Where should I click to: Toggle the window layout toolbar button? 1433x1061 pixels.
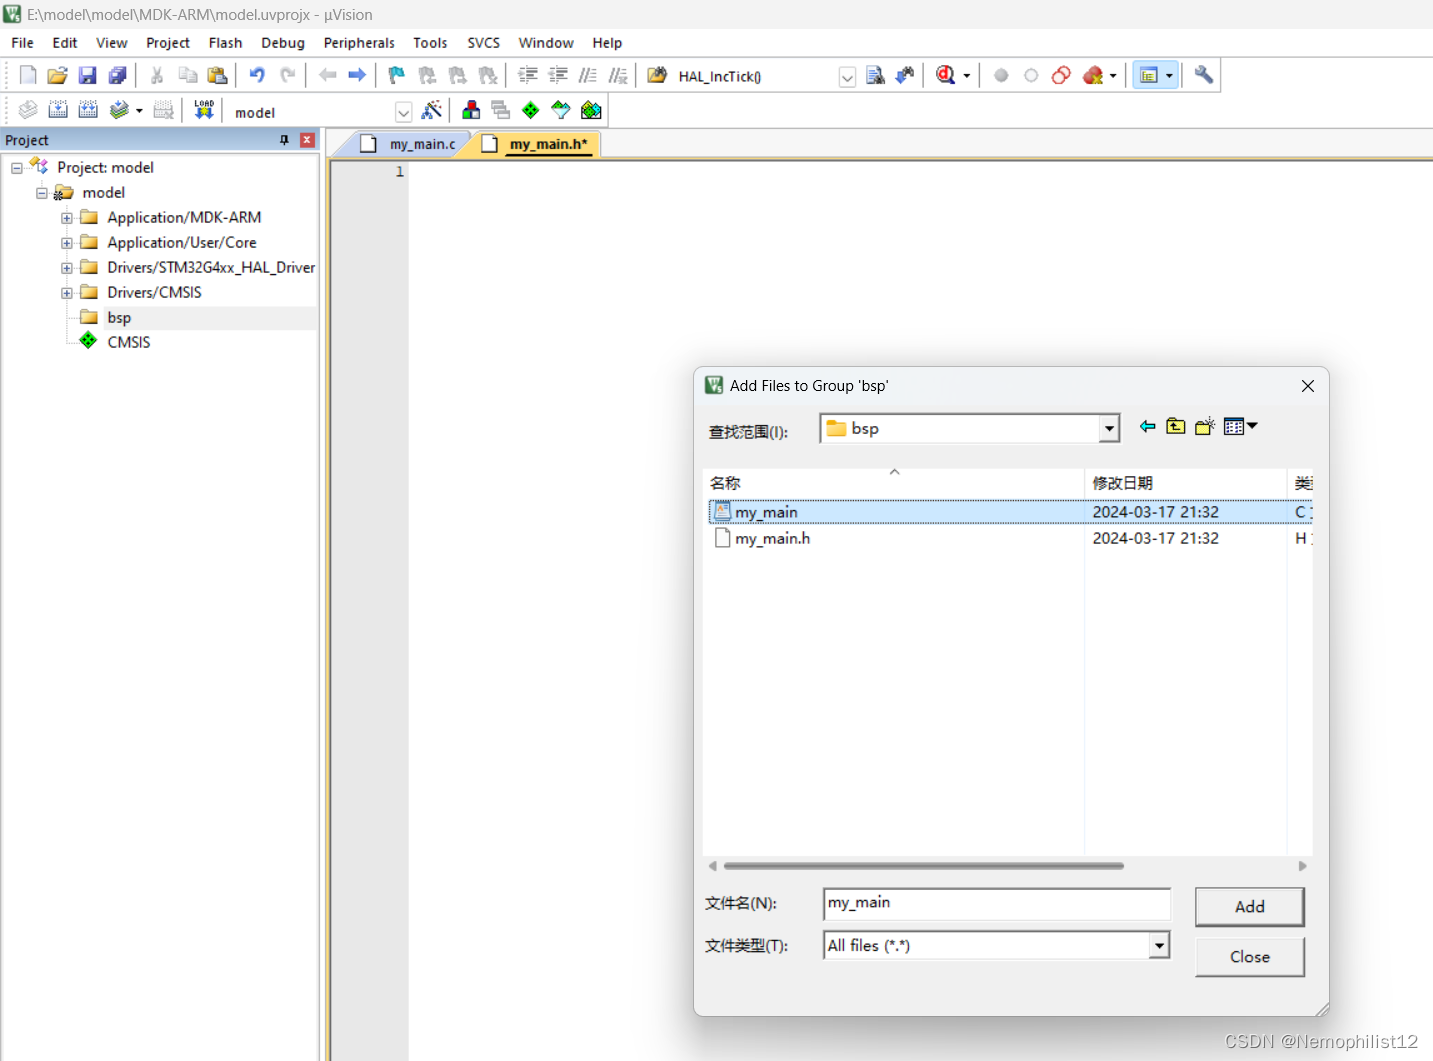tap(1149, 75)
